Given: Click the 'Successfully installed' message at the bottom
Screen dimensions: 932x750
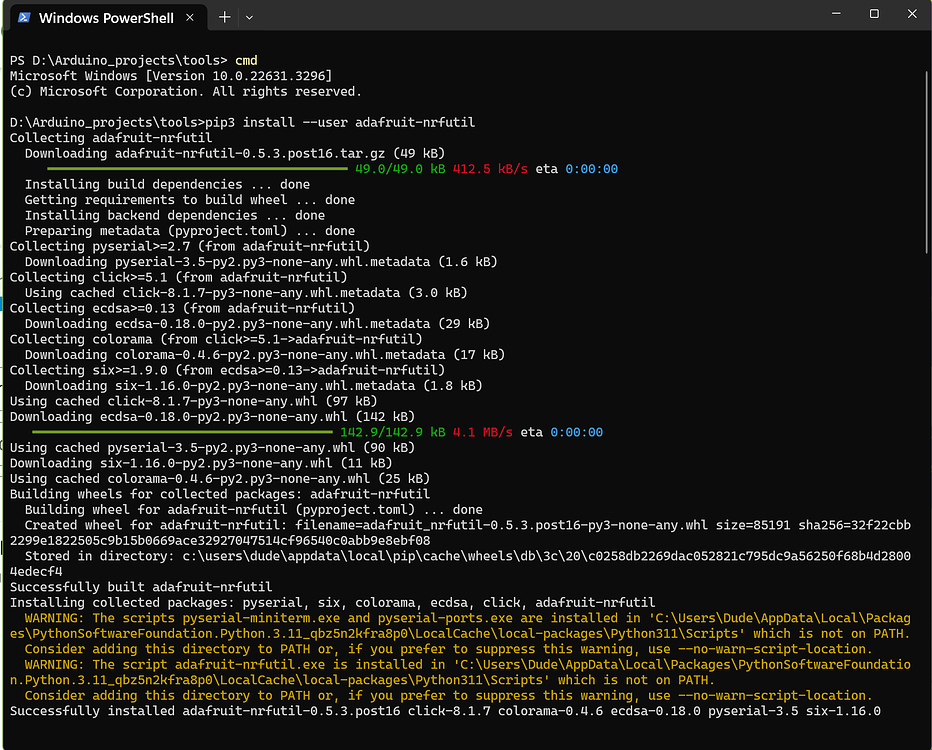Looking at the screenshot, I should pyautogui.click(x=300, y=710).
